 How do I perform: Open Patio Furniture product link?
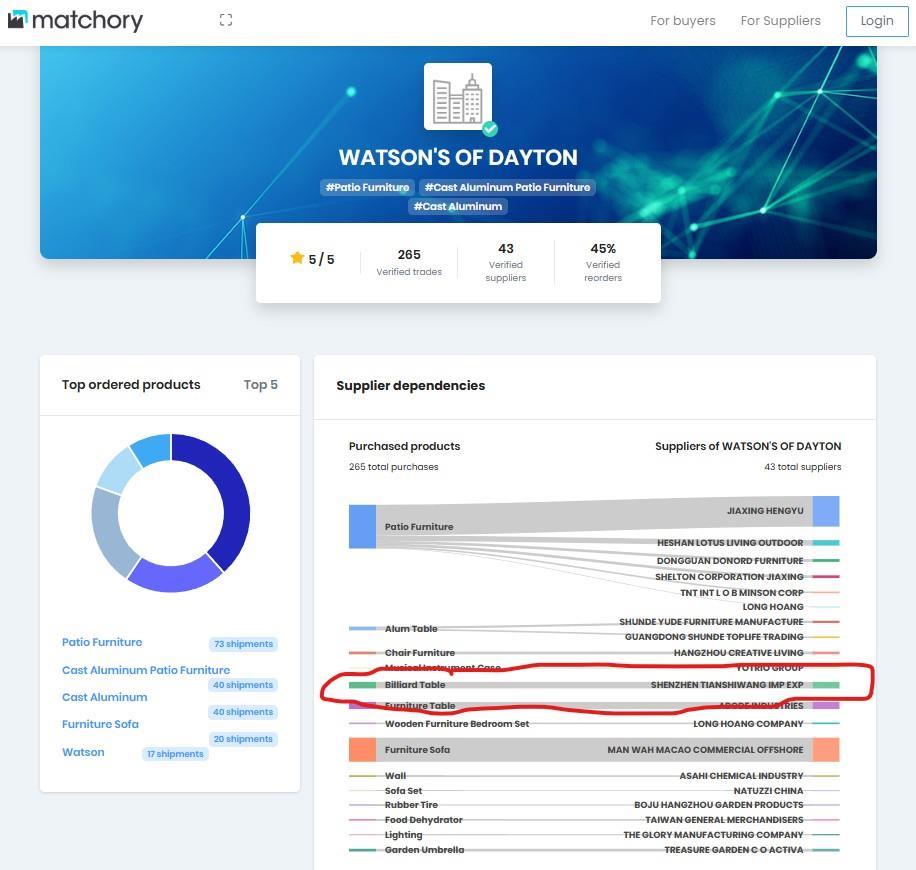pyautogui.click(x=102, y=642)
